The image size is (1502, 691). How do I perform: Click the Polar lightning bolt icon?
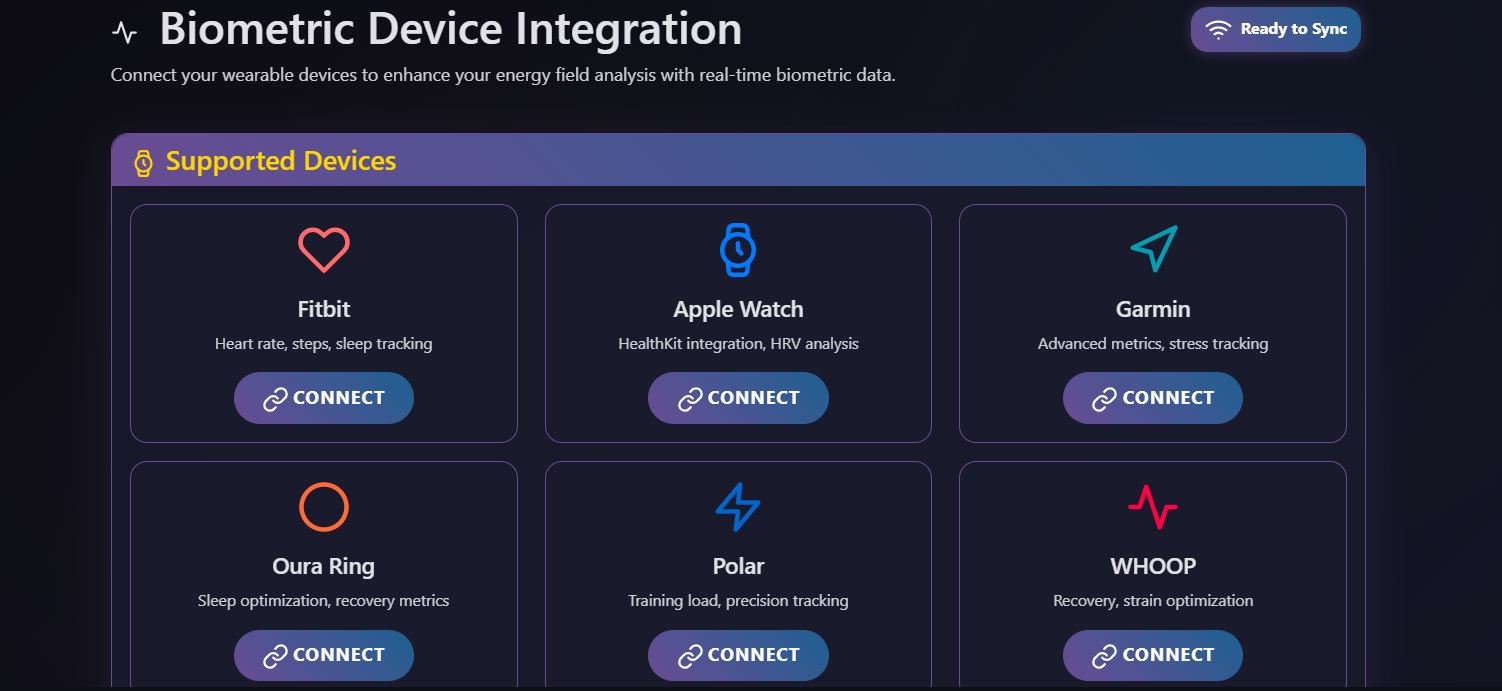[738, 507]
